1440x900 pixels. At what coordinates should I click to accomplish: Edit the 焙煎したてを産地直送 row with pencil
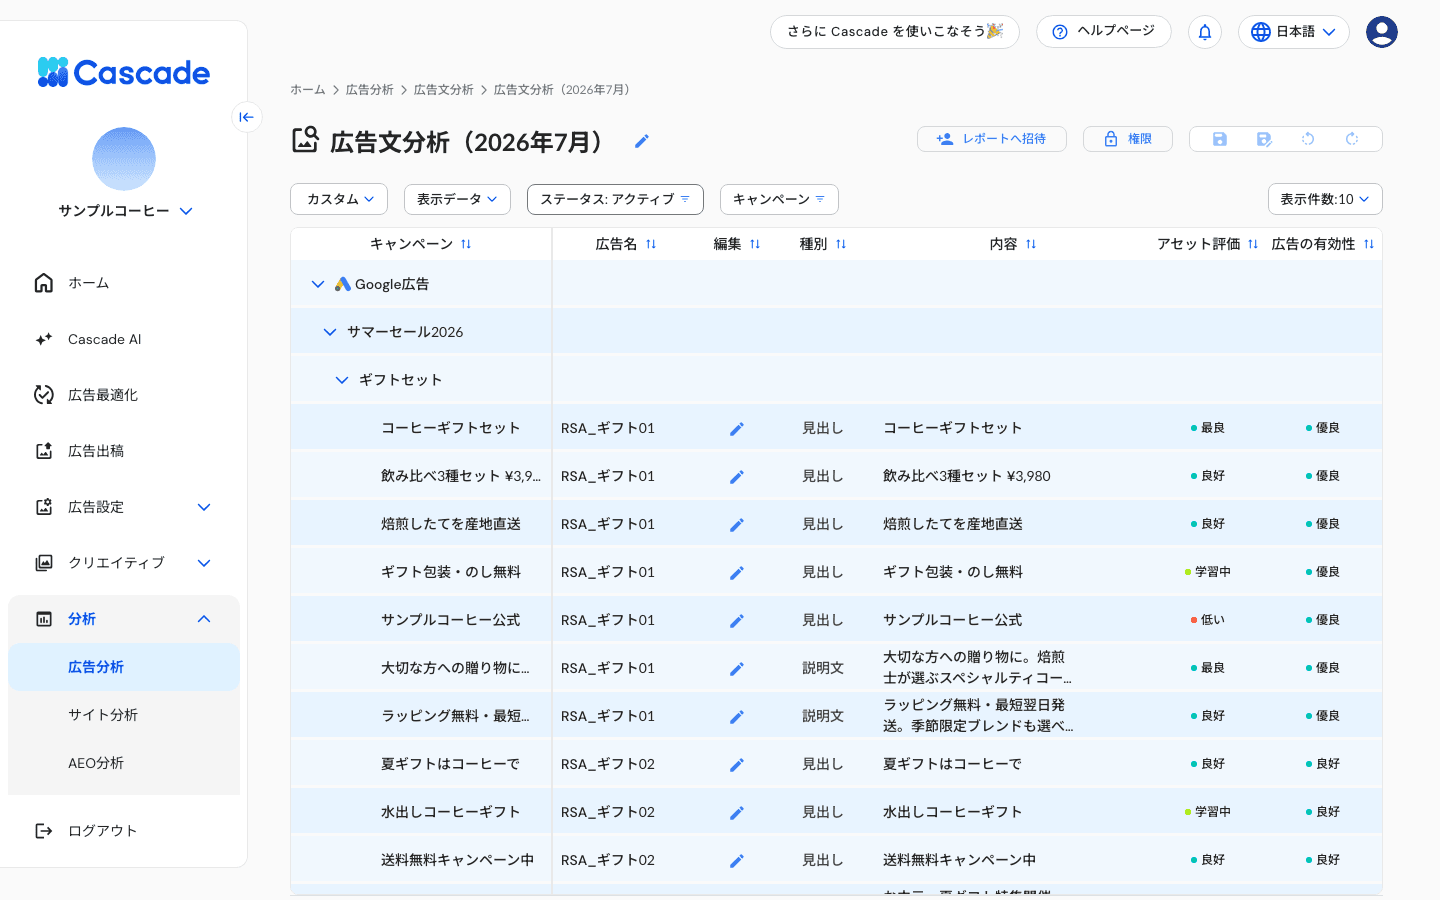pyautogui.click(x=737, y=525)
